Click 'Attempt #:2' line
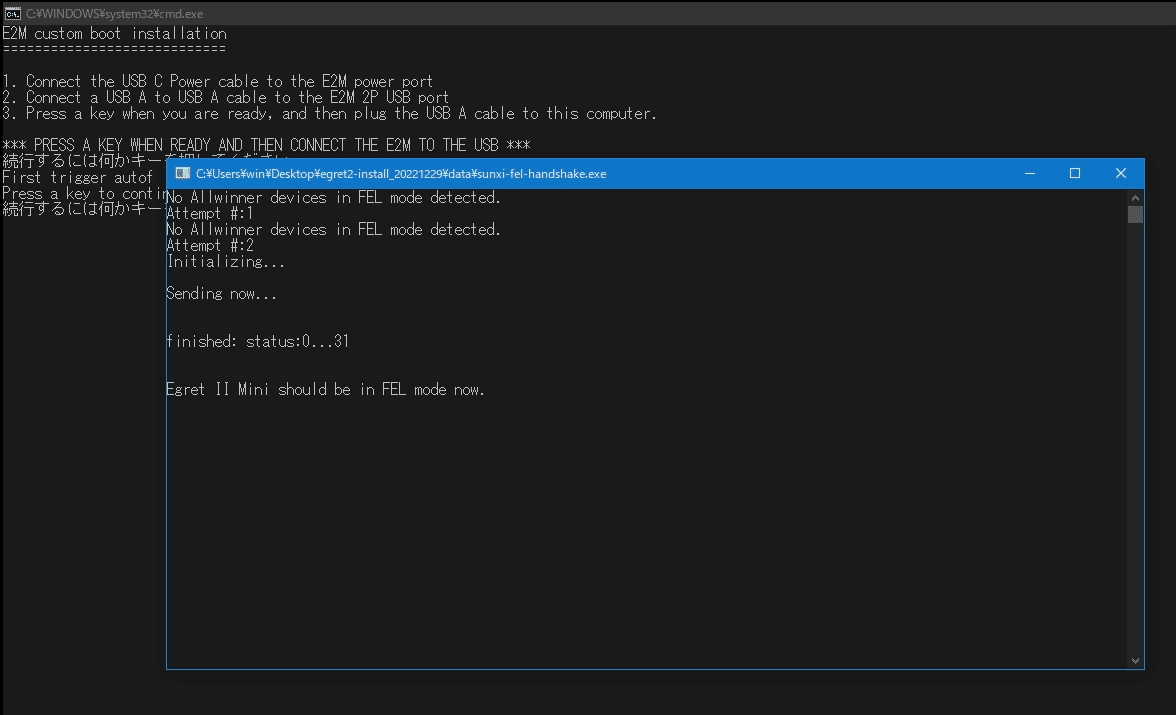 [210, 245]
